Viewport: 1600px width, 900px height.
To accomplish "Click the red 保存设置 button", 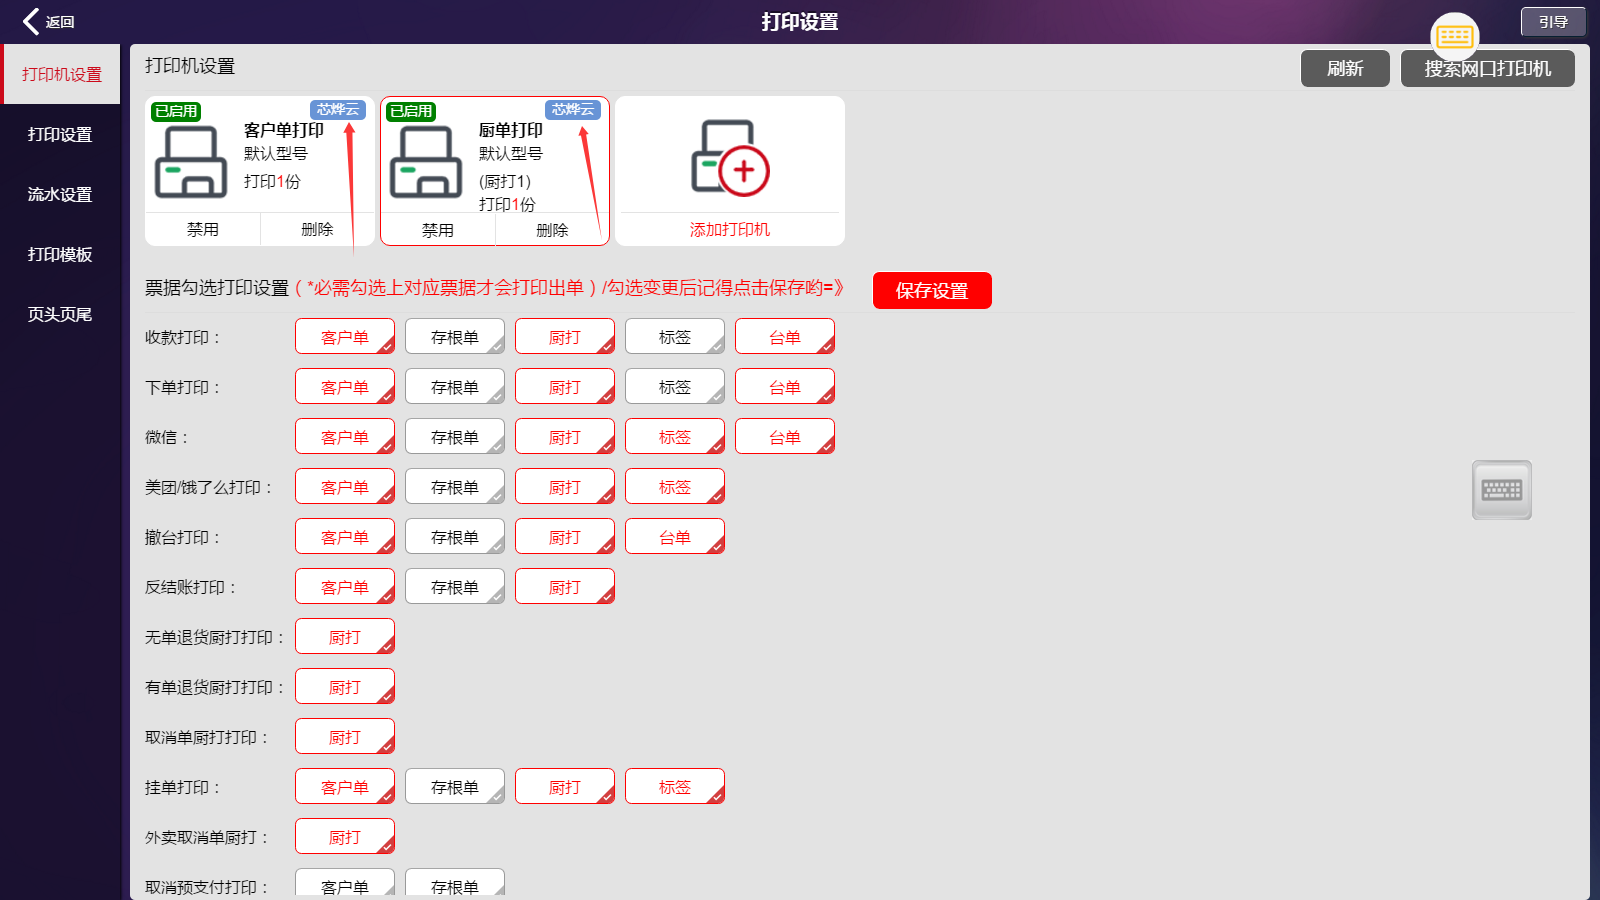I will point(932,290).
